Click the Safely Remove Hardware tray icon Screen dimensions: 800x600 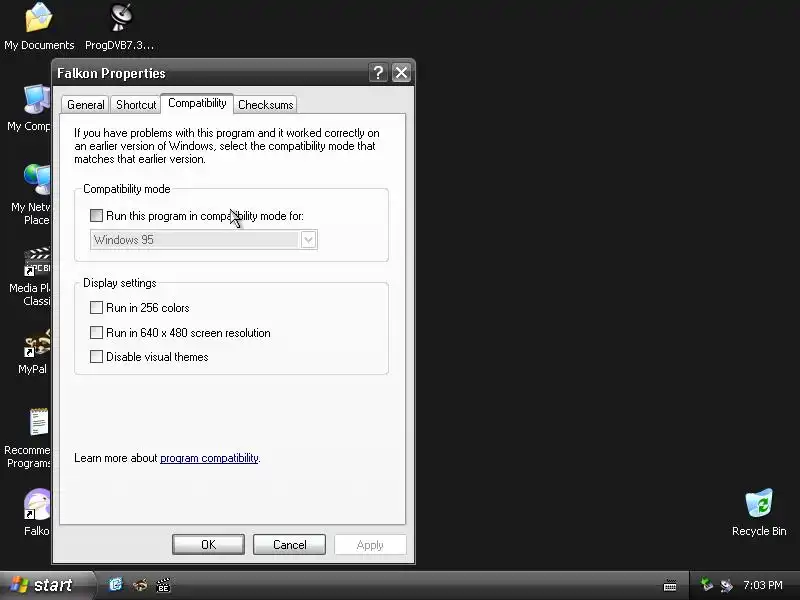tap(706, 584)
